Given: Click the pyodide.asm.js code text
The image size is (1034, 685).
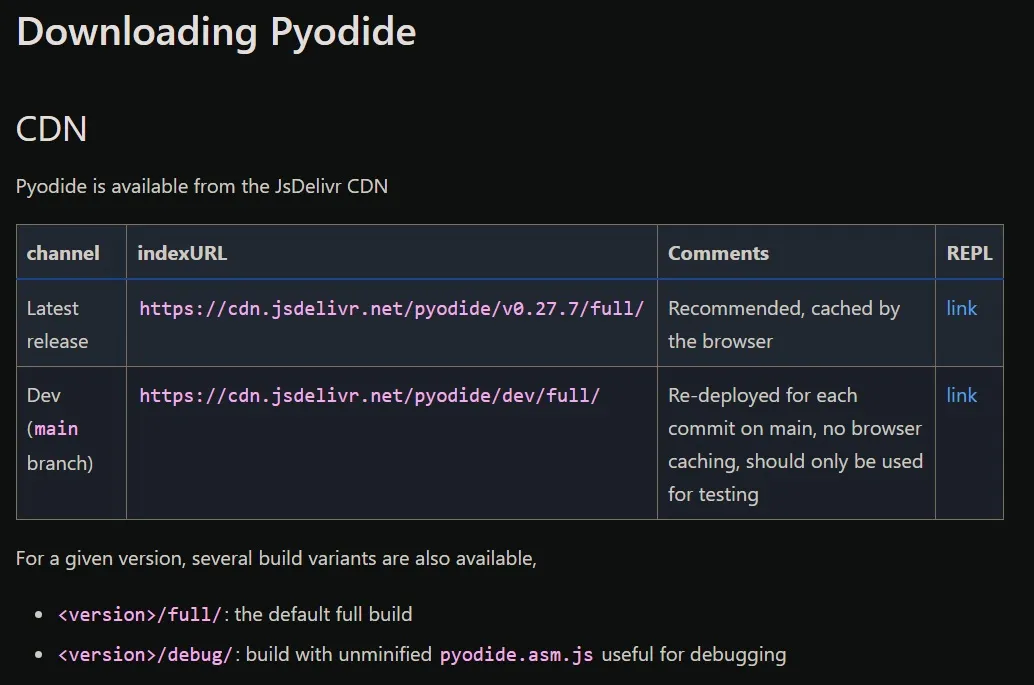Looking at the screenshot, I should (x=516, y=655).
